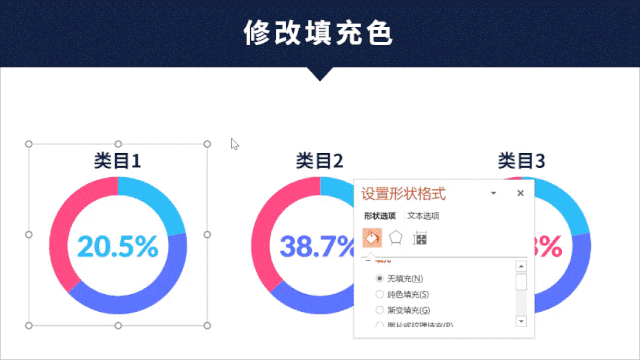This screenshot has height=360, width=640.
Task: Click the scroll up arrow in format pane
Action: 521,267
